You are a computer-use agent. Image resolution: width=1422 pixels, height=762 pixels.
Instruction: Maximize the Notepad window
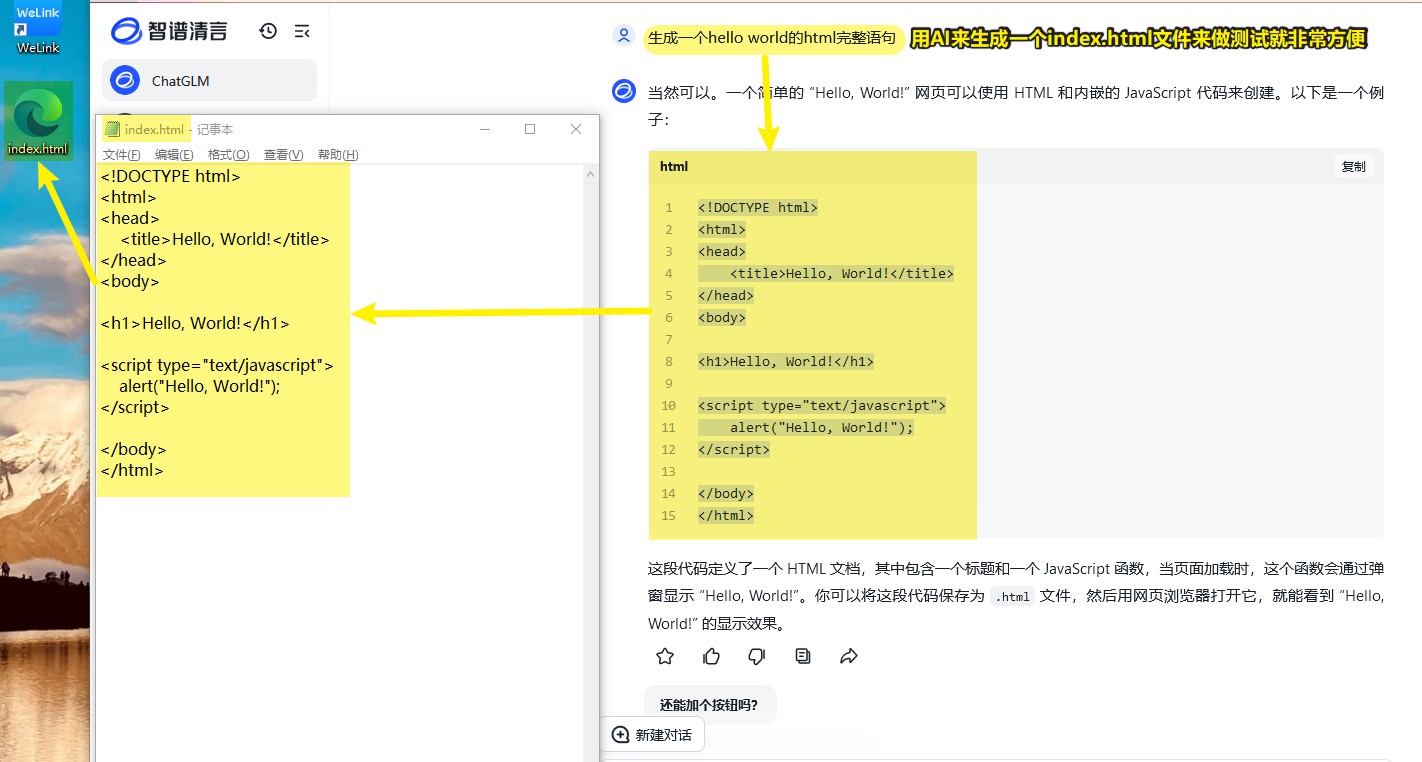[x=530, y=129]
